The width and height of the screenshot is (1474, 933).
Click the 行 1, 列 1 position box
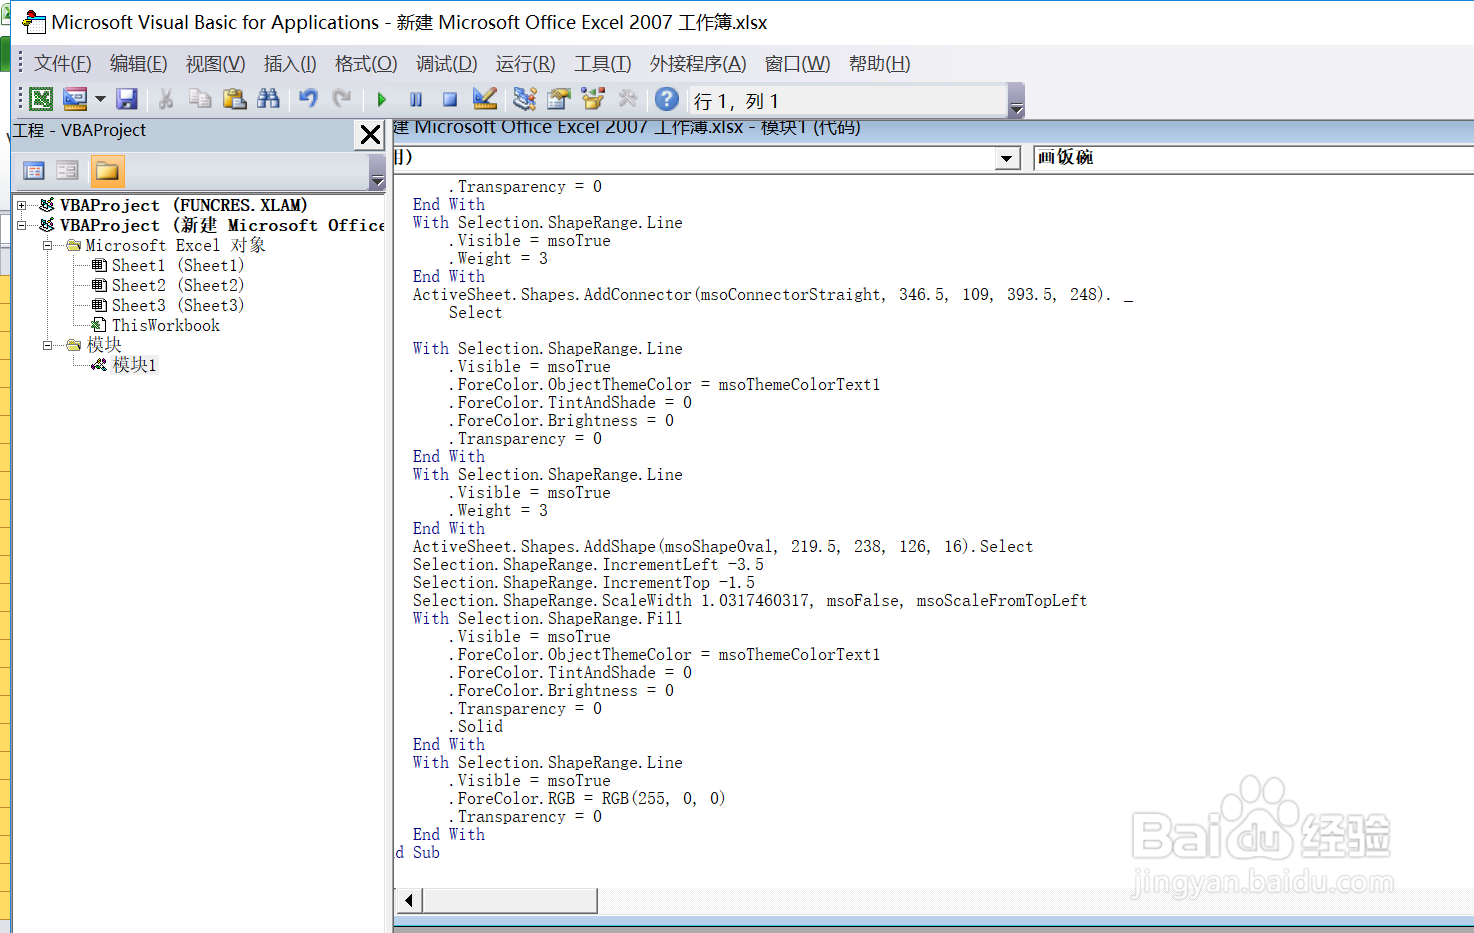847,100
